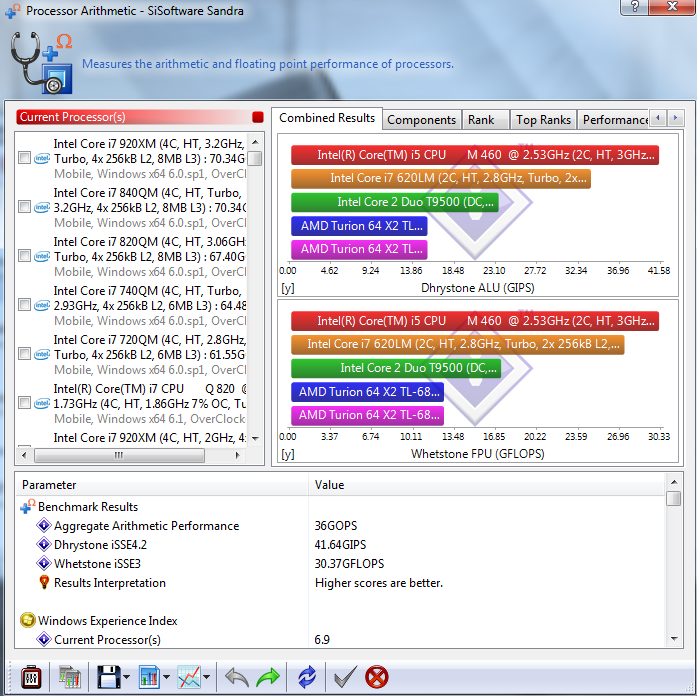This screenshot has height=696, width=697.
Task: Click processor list horizontal scroll right arrow
Action: click(x=238, y=455)
